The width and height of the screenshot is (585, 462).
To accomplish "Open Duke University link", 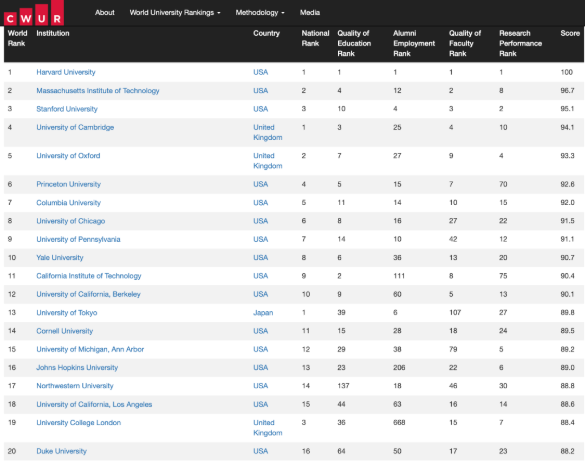I will tap(62, 451).
